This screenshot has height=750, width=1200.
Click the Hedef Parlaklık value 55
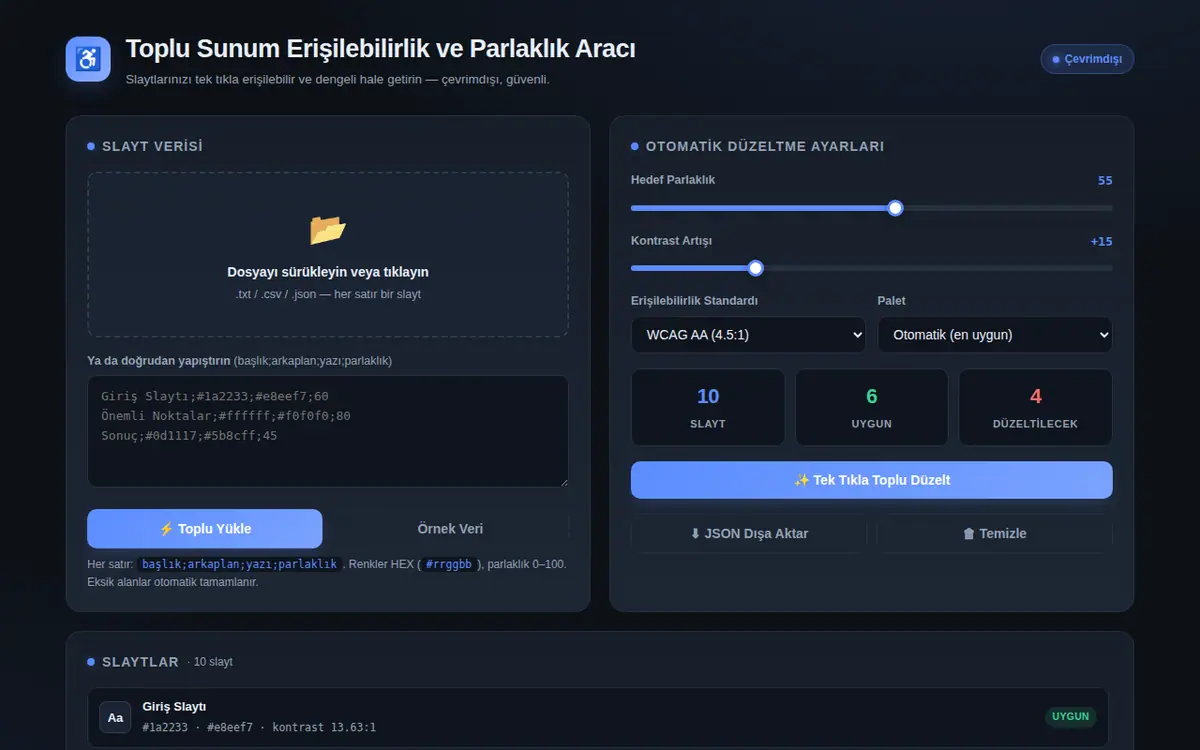[x=1105, y=181]
